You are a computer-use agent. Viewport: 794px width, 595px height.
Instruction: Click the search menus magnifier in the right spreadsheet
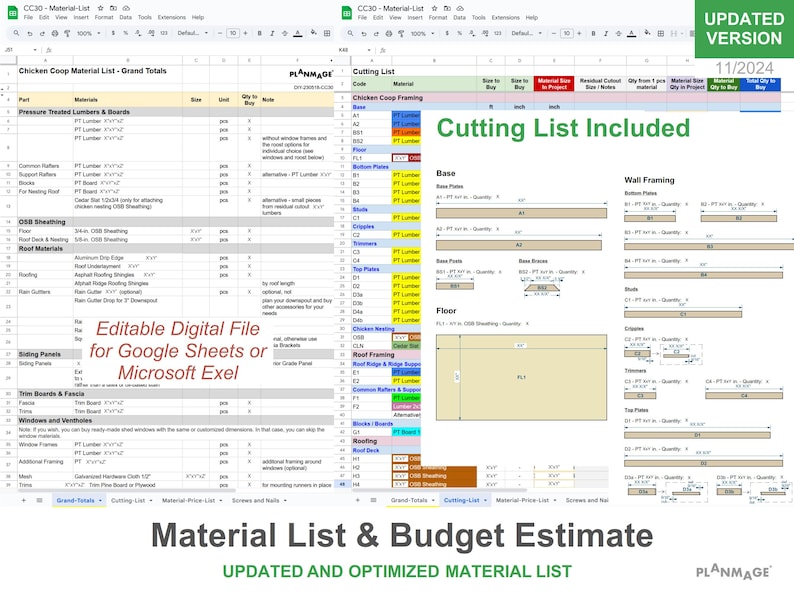click(350, 33)
